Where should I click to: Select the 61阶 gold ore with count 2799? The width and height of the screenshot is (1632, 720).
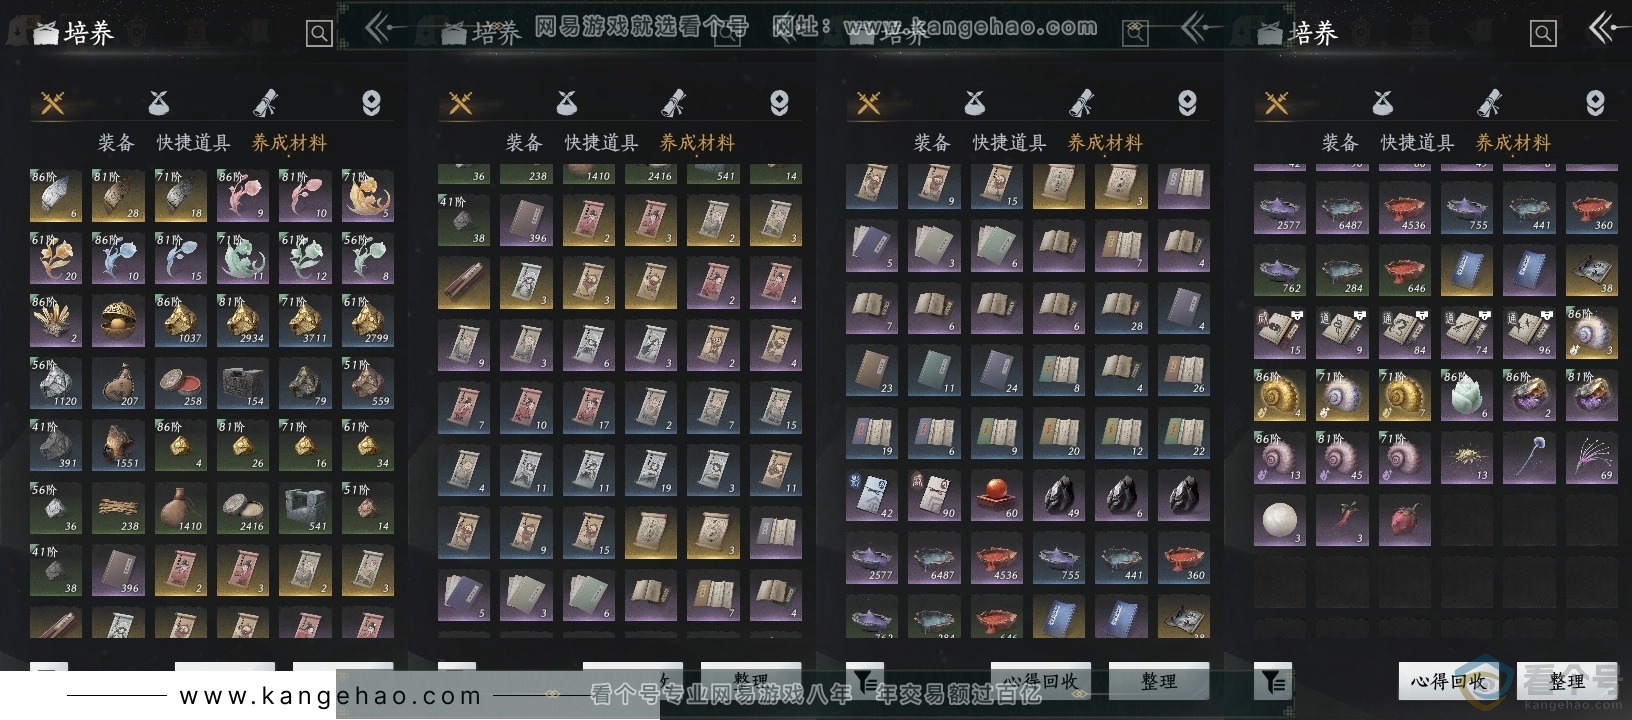click(x=368, y=321)
